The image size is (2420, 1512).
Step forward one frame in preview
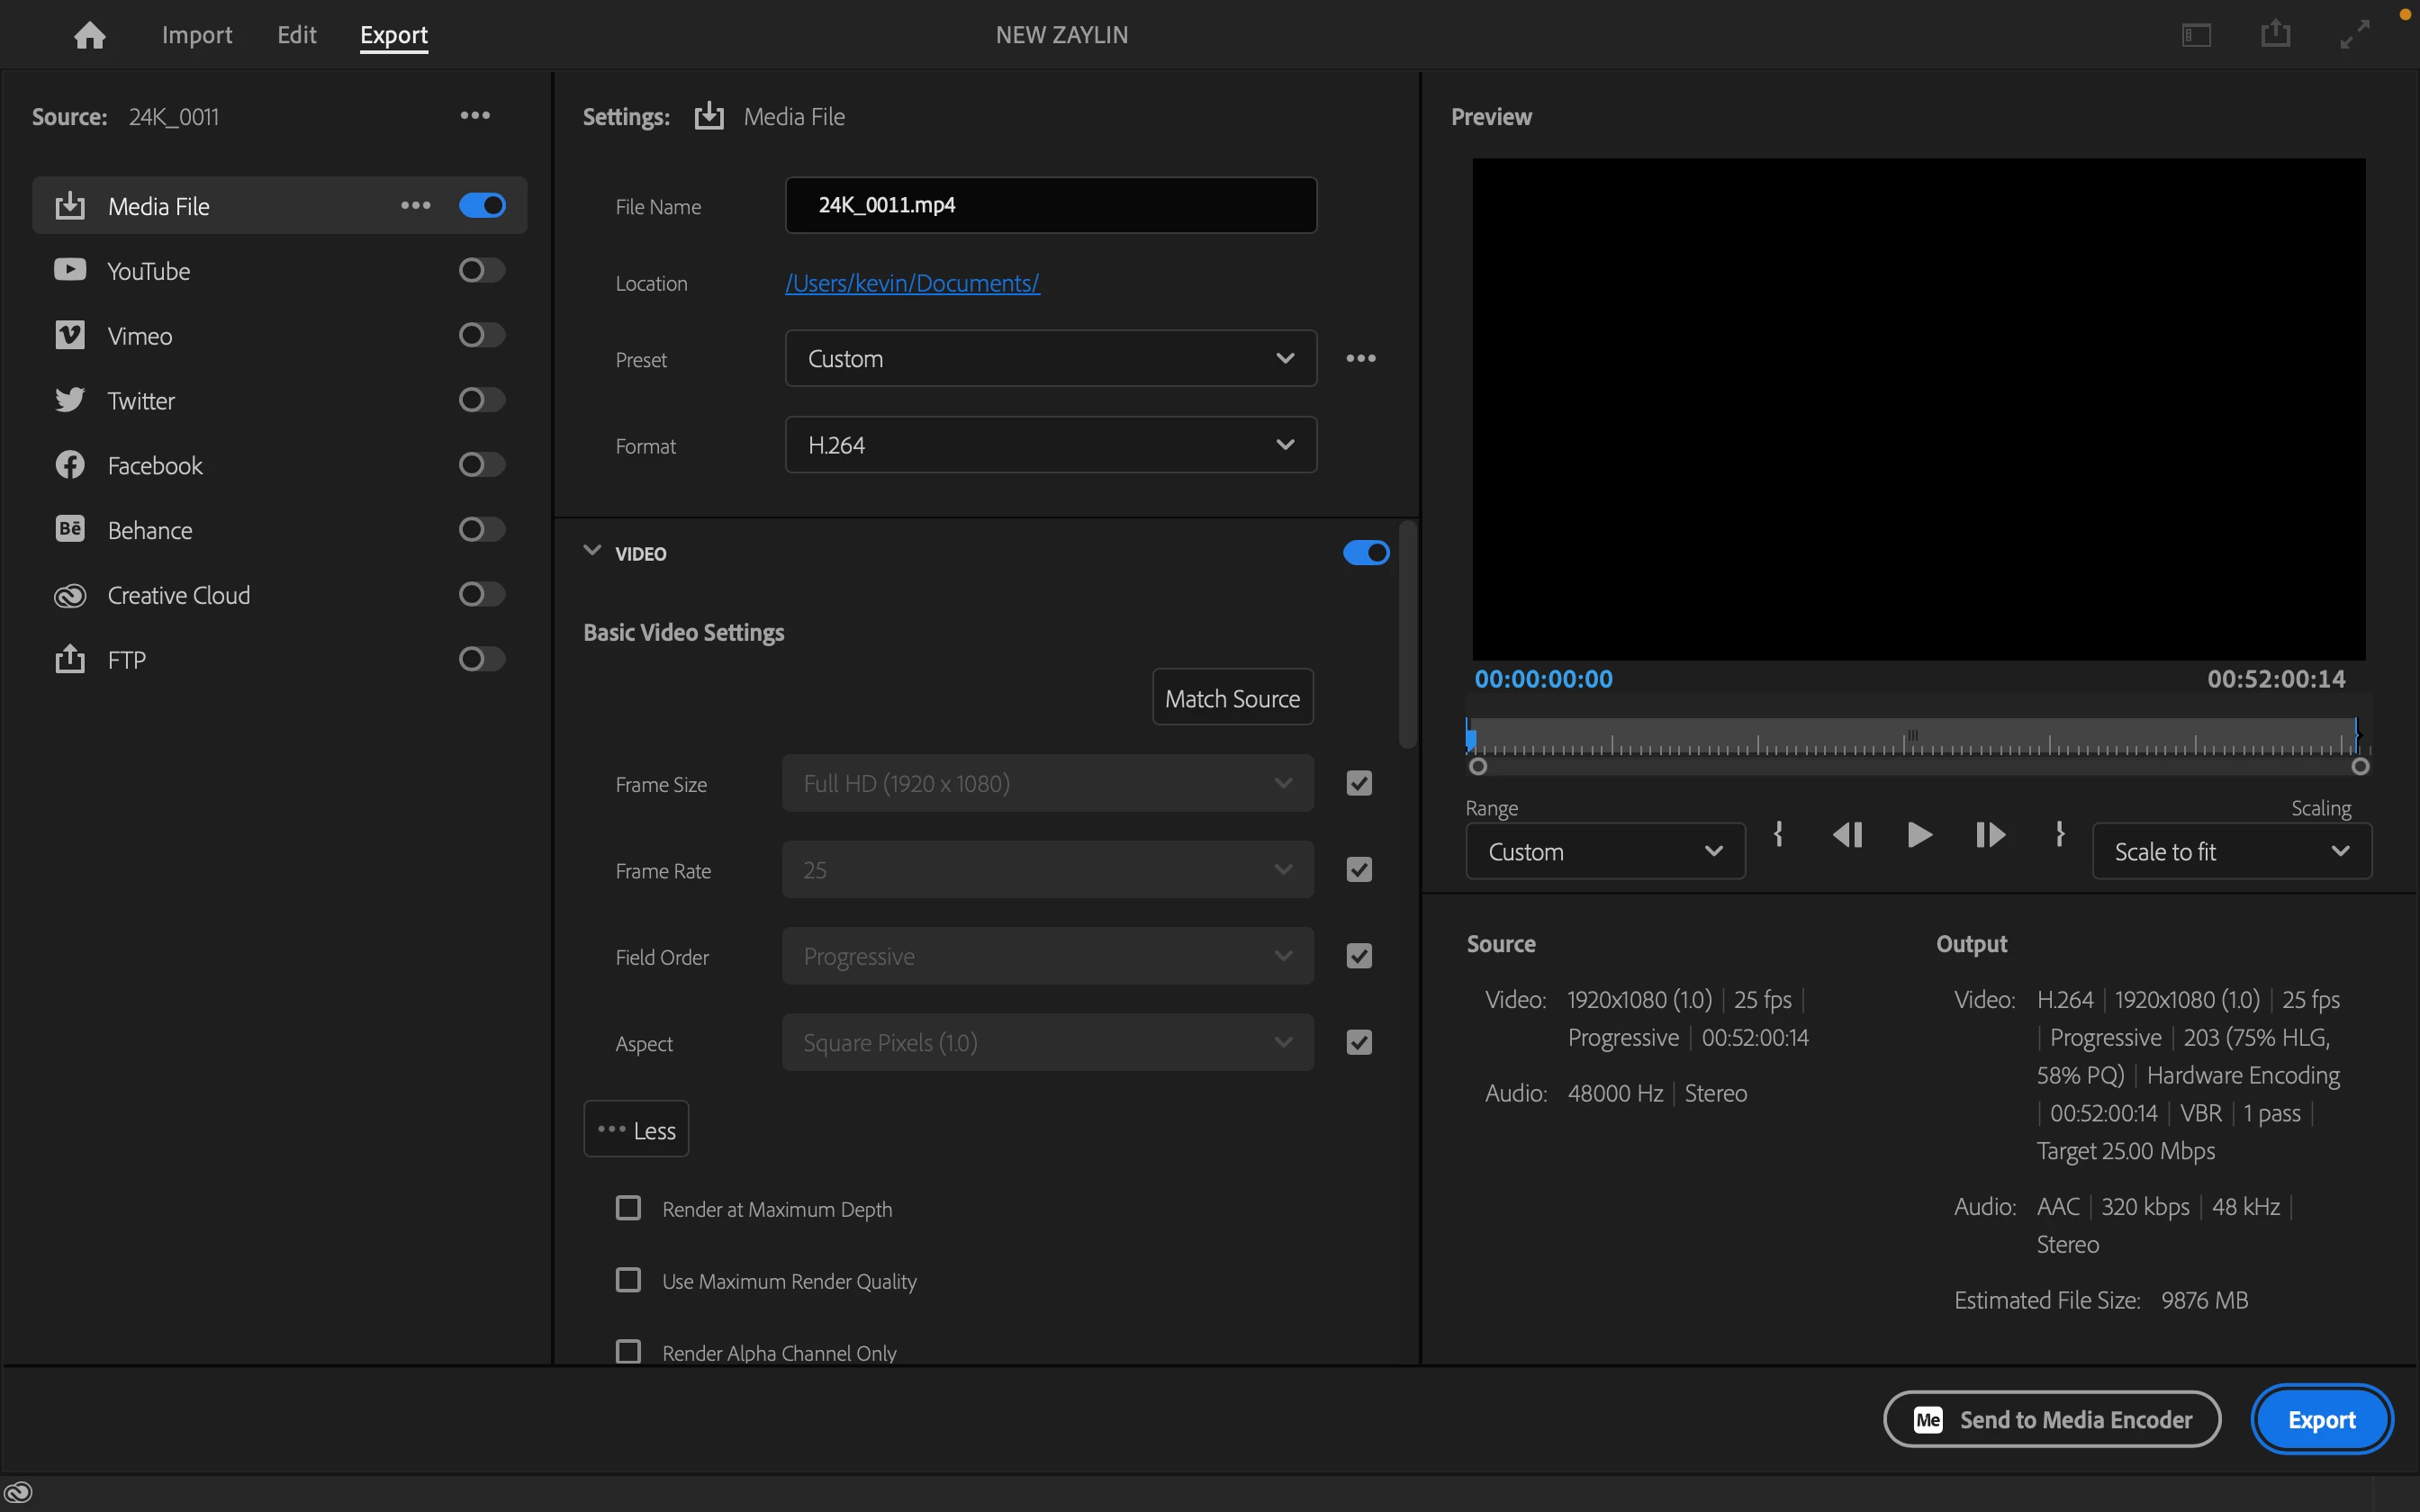pyautogui.click(x=1990, y=834)
